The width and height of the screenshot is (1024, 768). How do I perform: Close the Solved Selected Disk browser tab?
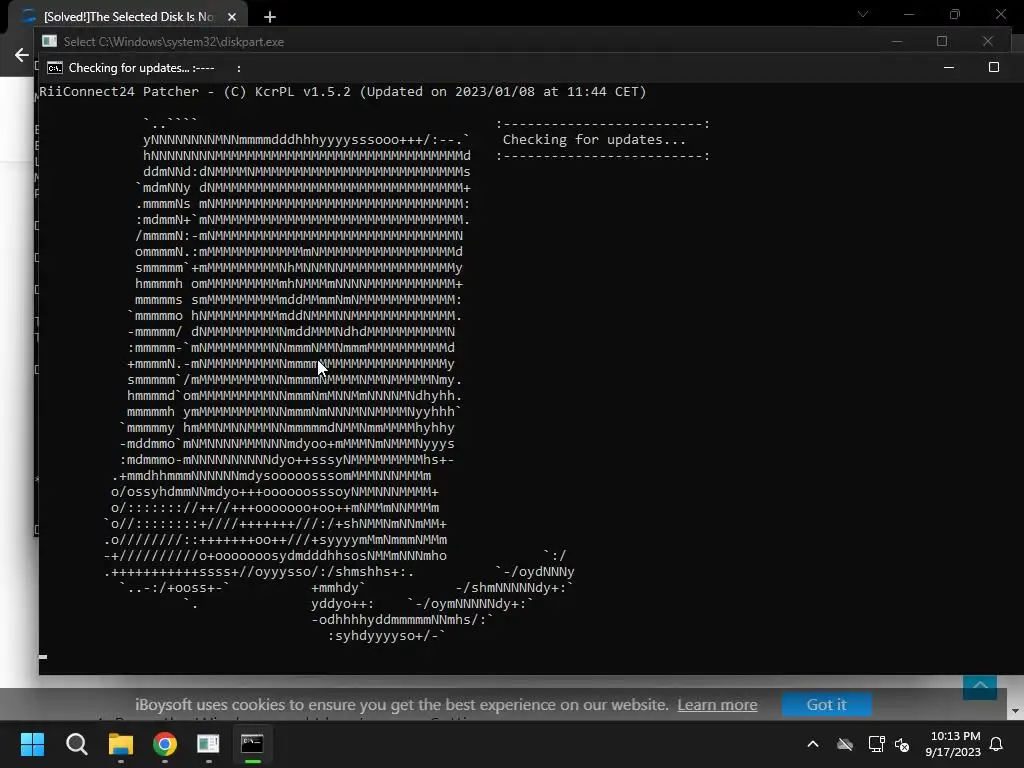click(x=232, y=17)
